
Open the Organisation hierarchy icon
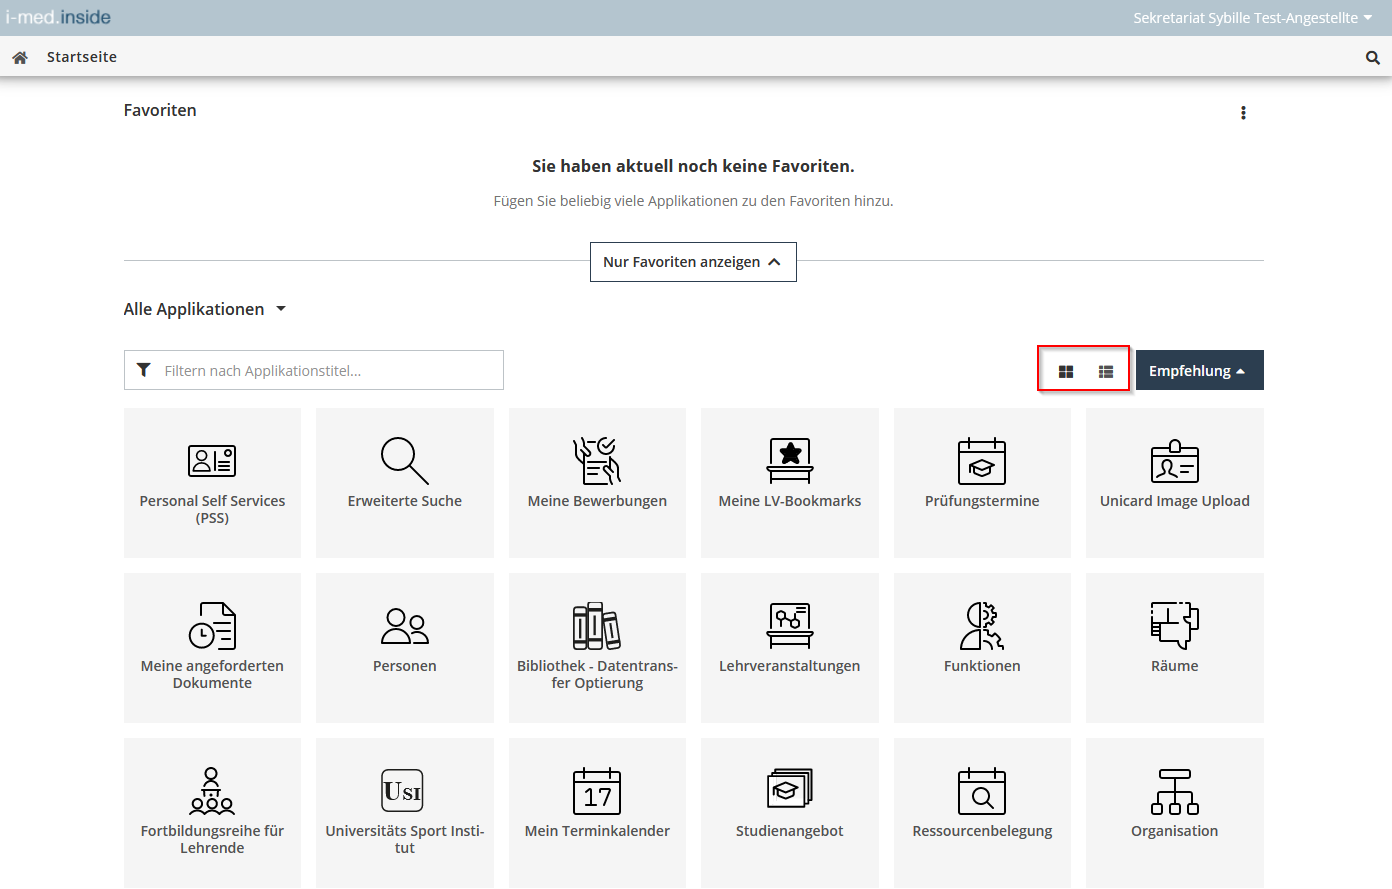pyautogui.click(x=1175, y=791)
